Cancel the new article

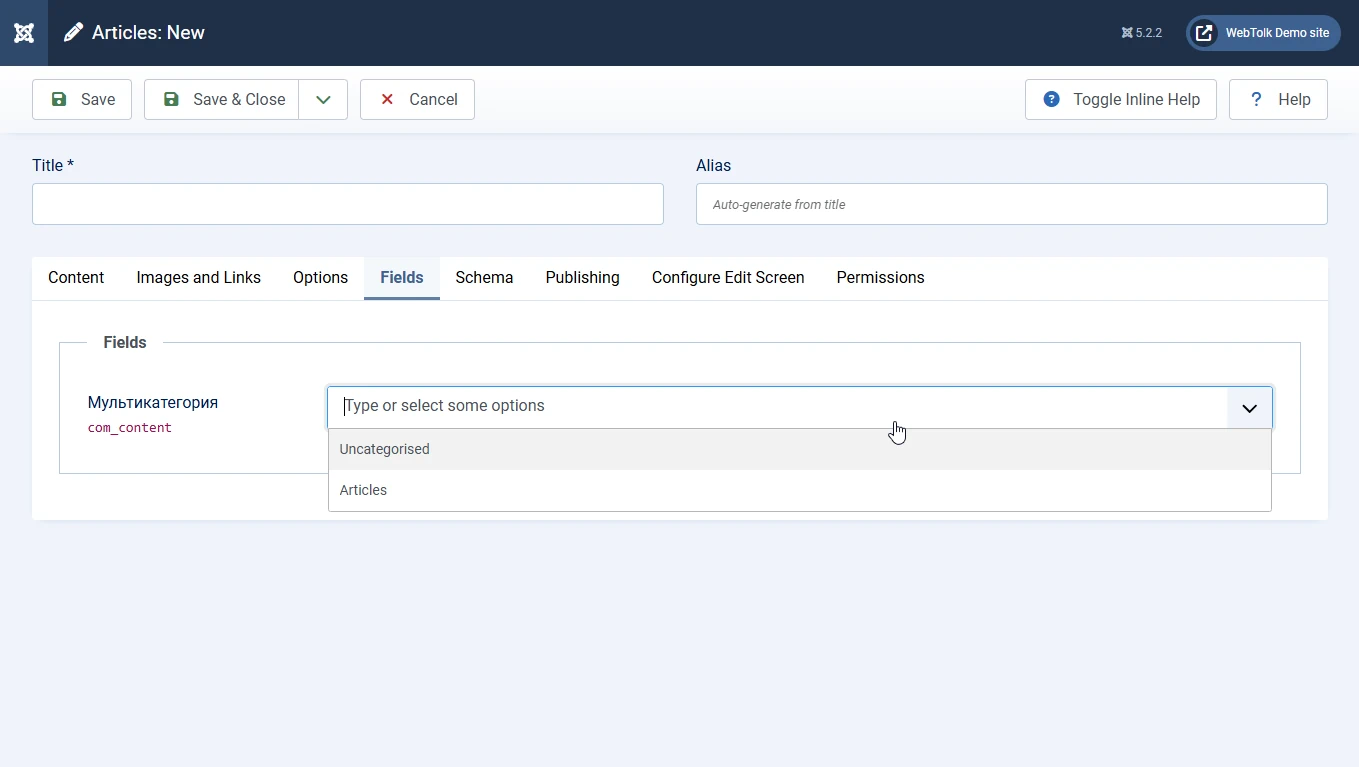point(417,100)
